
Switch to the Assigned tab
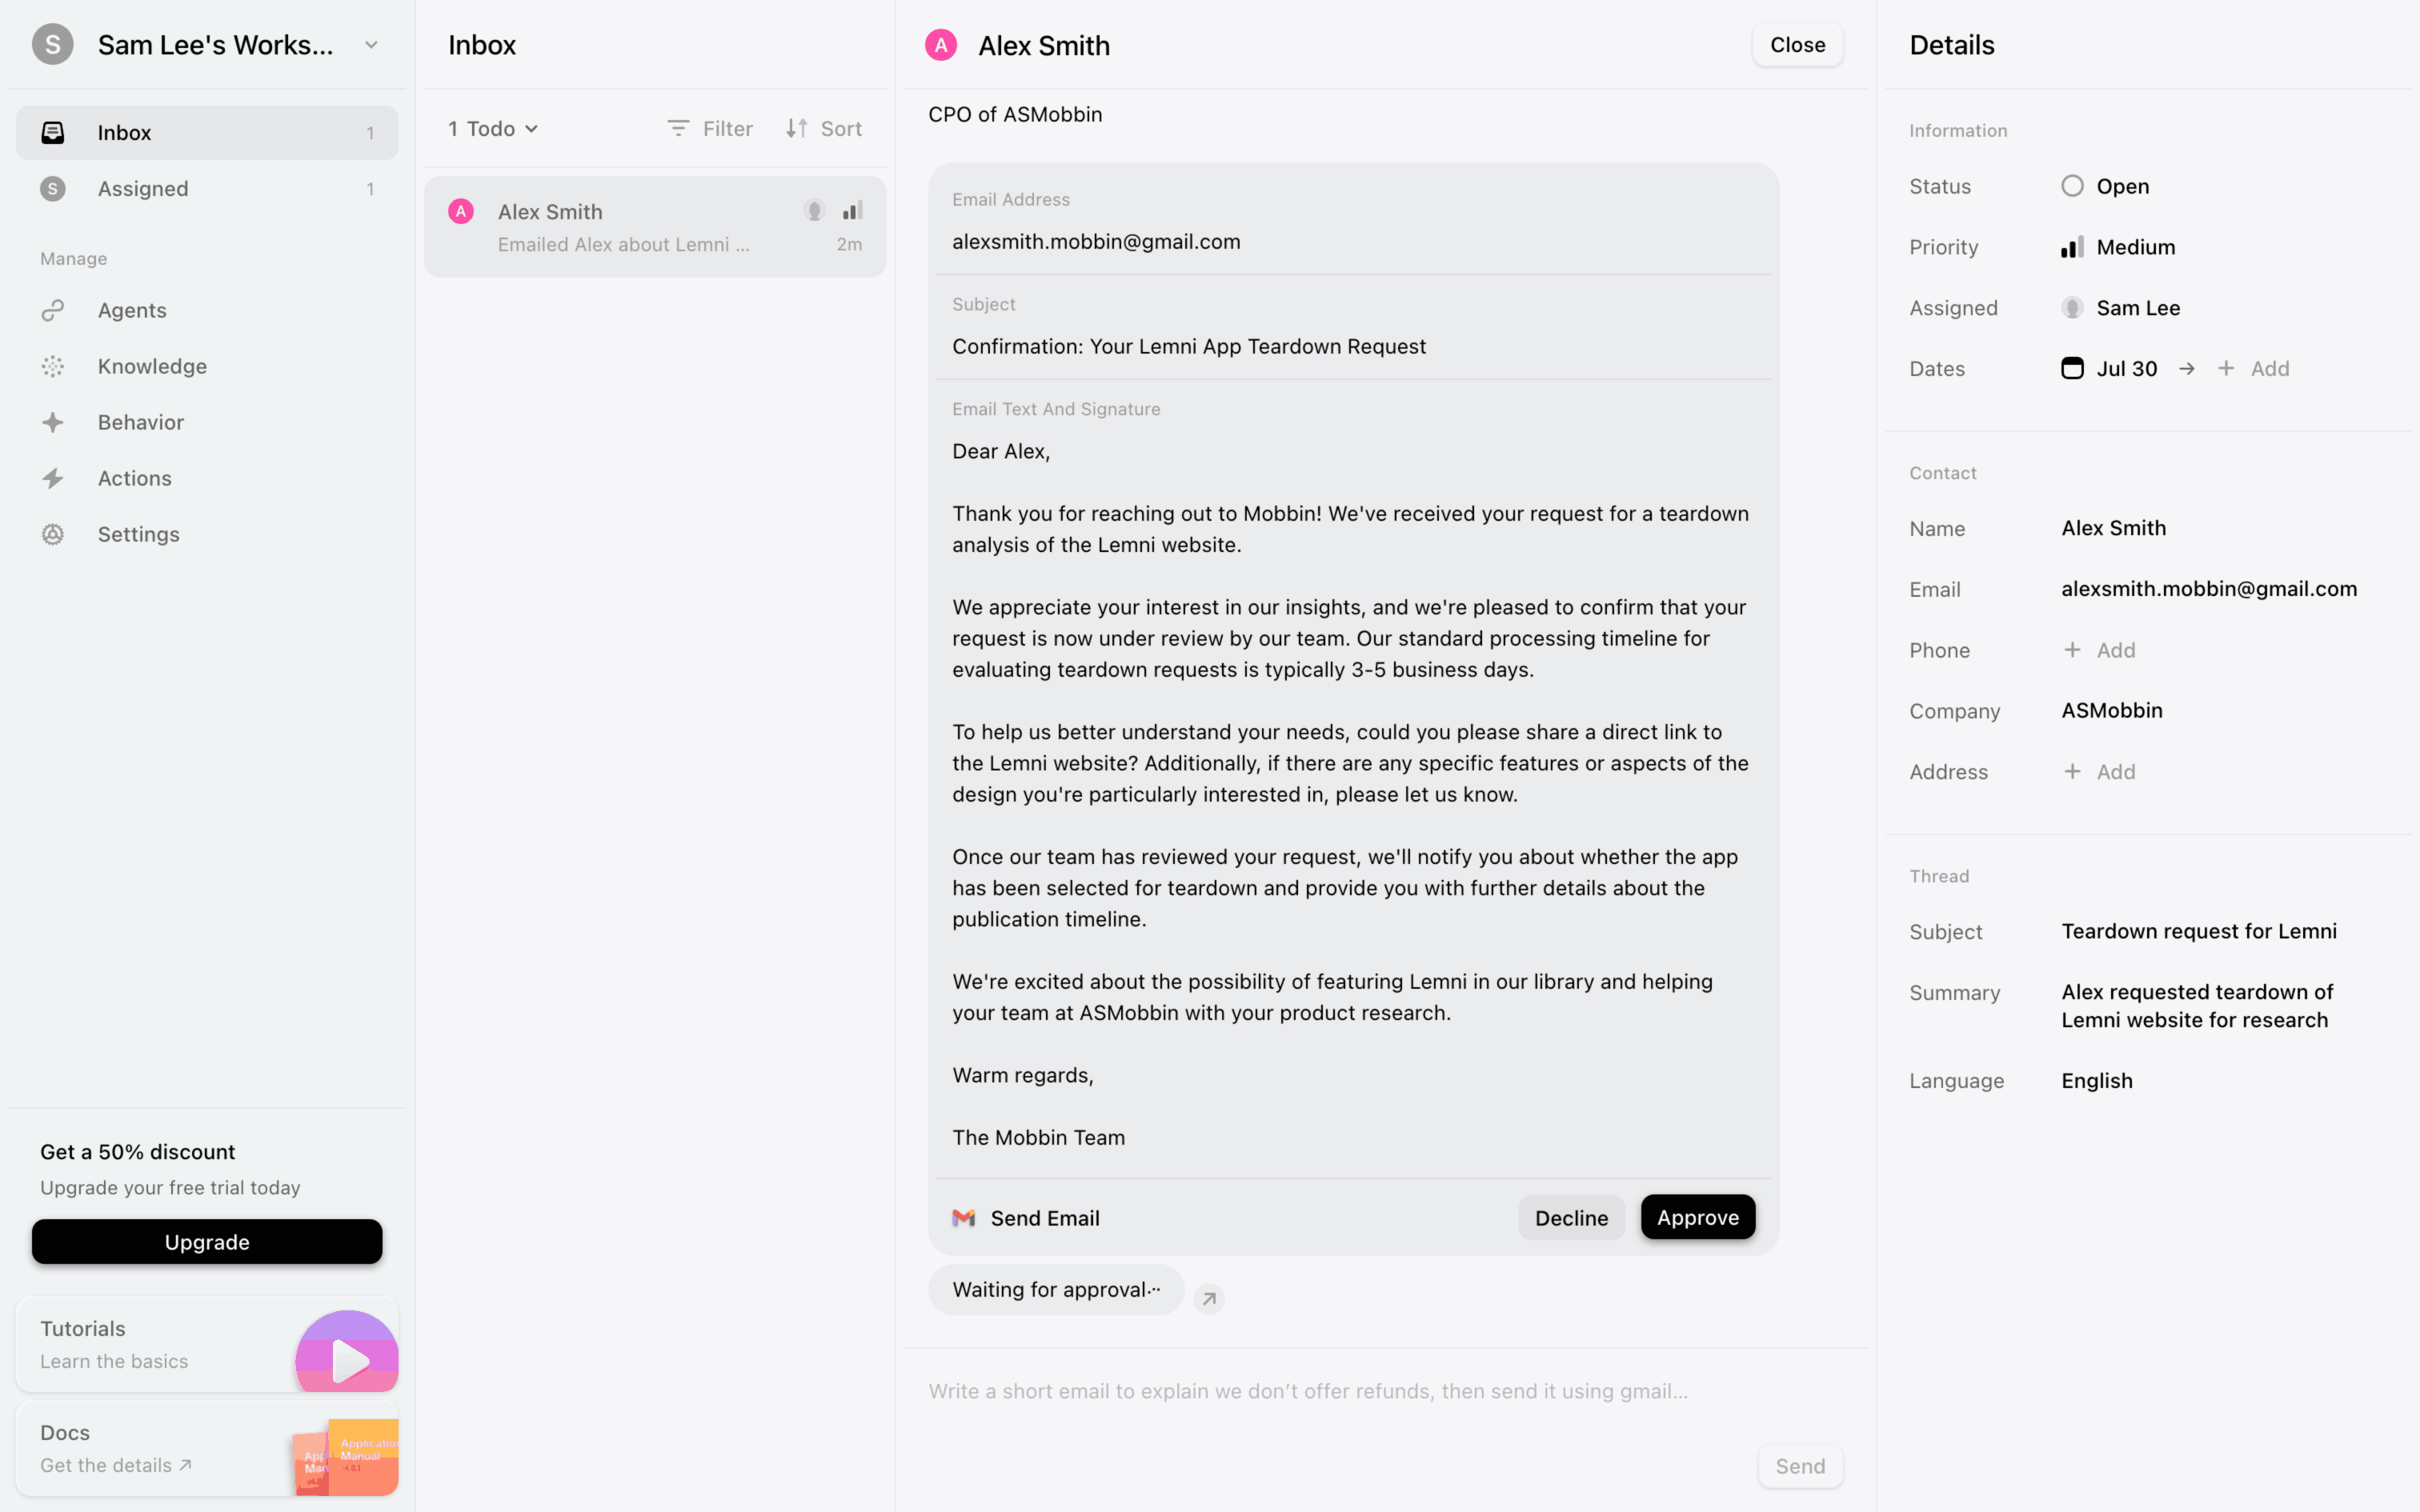click(x=143, y=189)
